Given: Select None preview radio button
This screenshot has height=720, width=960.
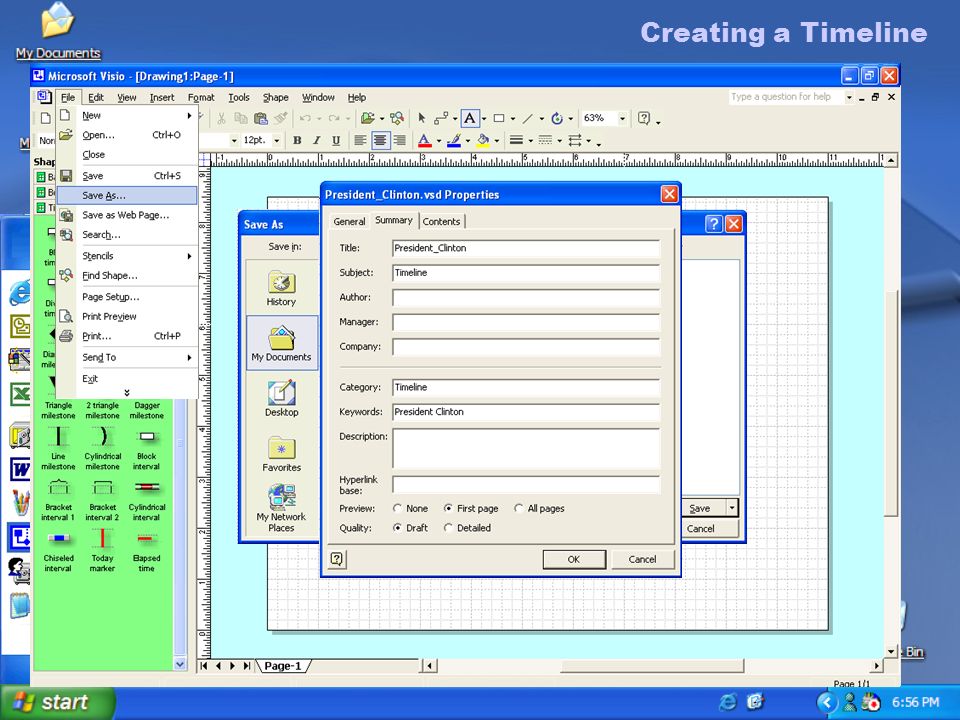Looking at the screenshot, I should (397, 508).
